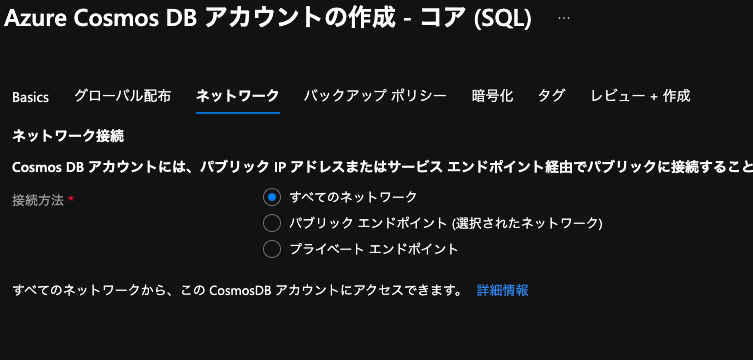
Task: Select the active ネットワーク tab
Action: click(238, 96)
